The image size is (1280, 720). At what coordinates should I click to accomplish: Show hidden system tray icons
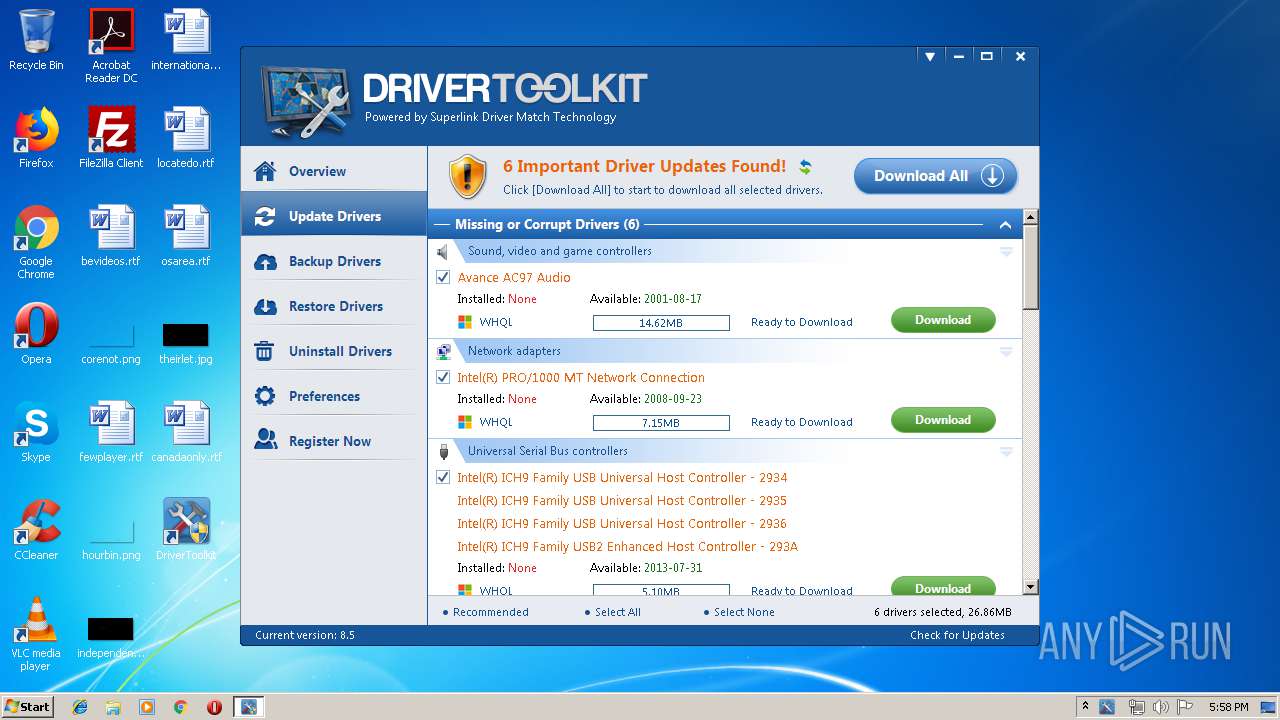coord(1085,707)
